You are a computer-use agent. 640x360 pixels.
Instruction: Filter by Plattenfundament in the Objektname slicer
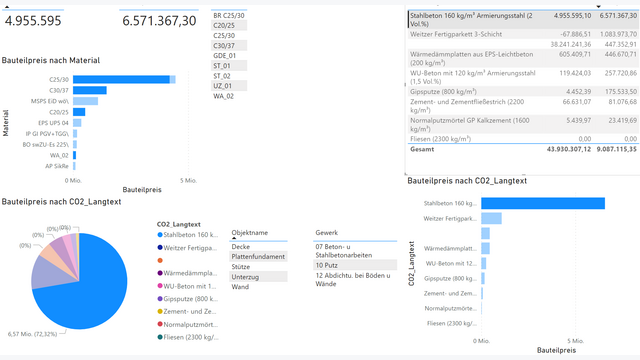tap(258, 257)
